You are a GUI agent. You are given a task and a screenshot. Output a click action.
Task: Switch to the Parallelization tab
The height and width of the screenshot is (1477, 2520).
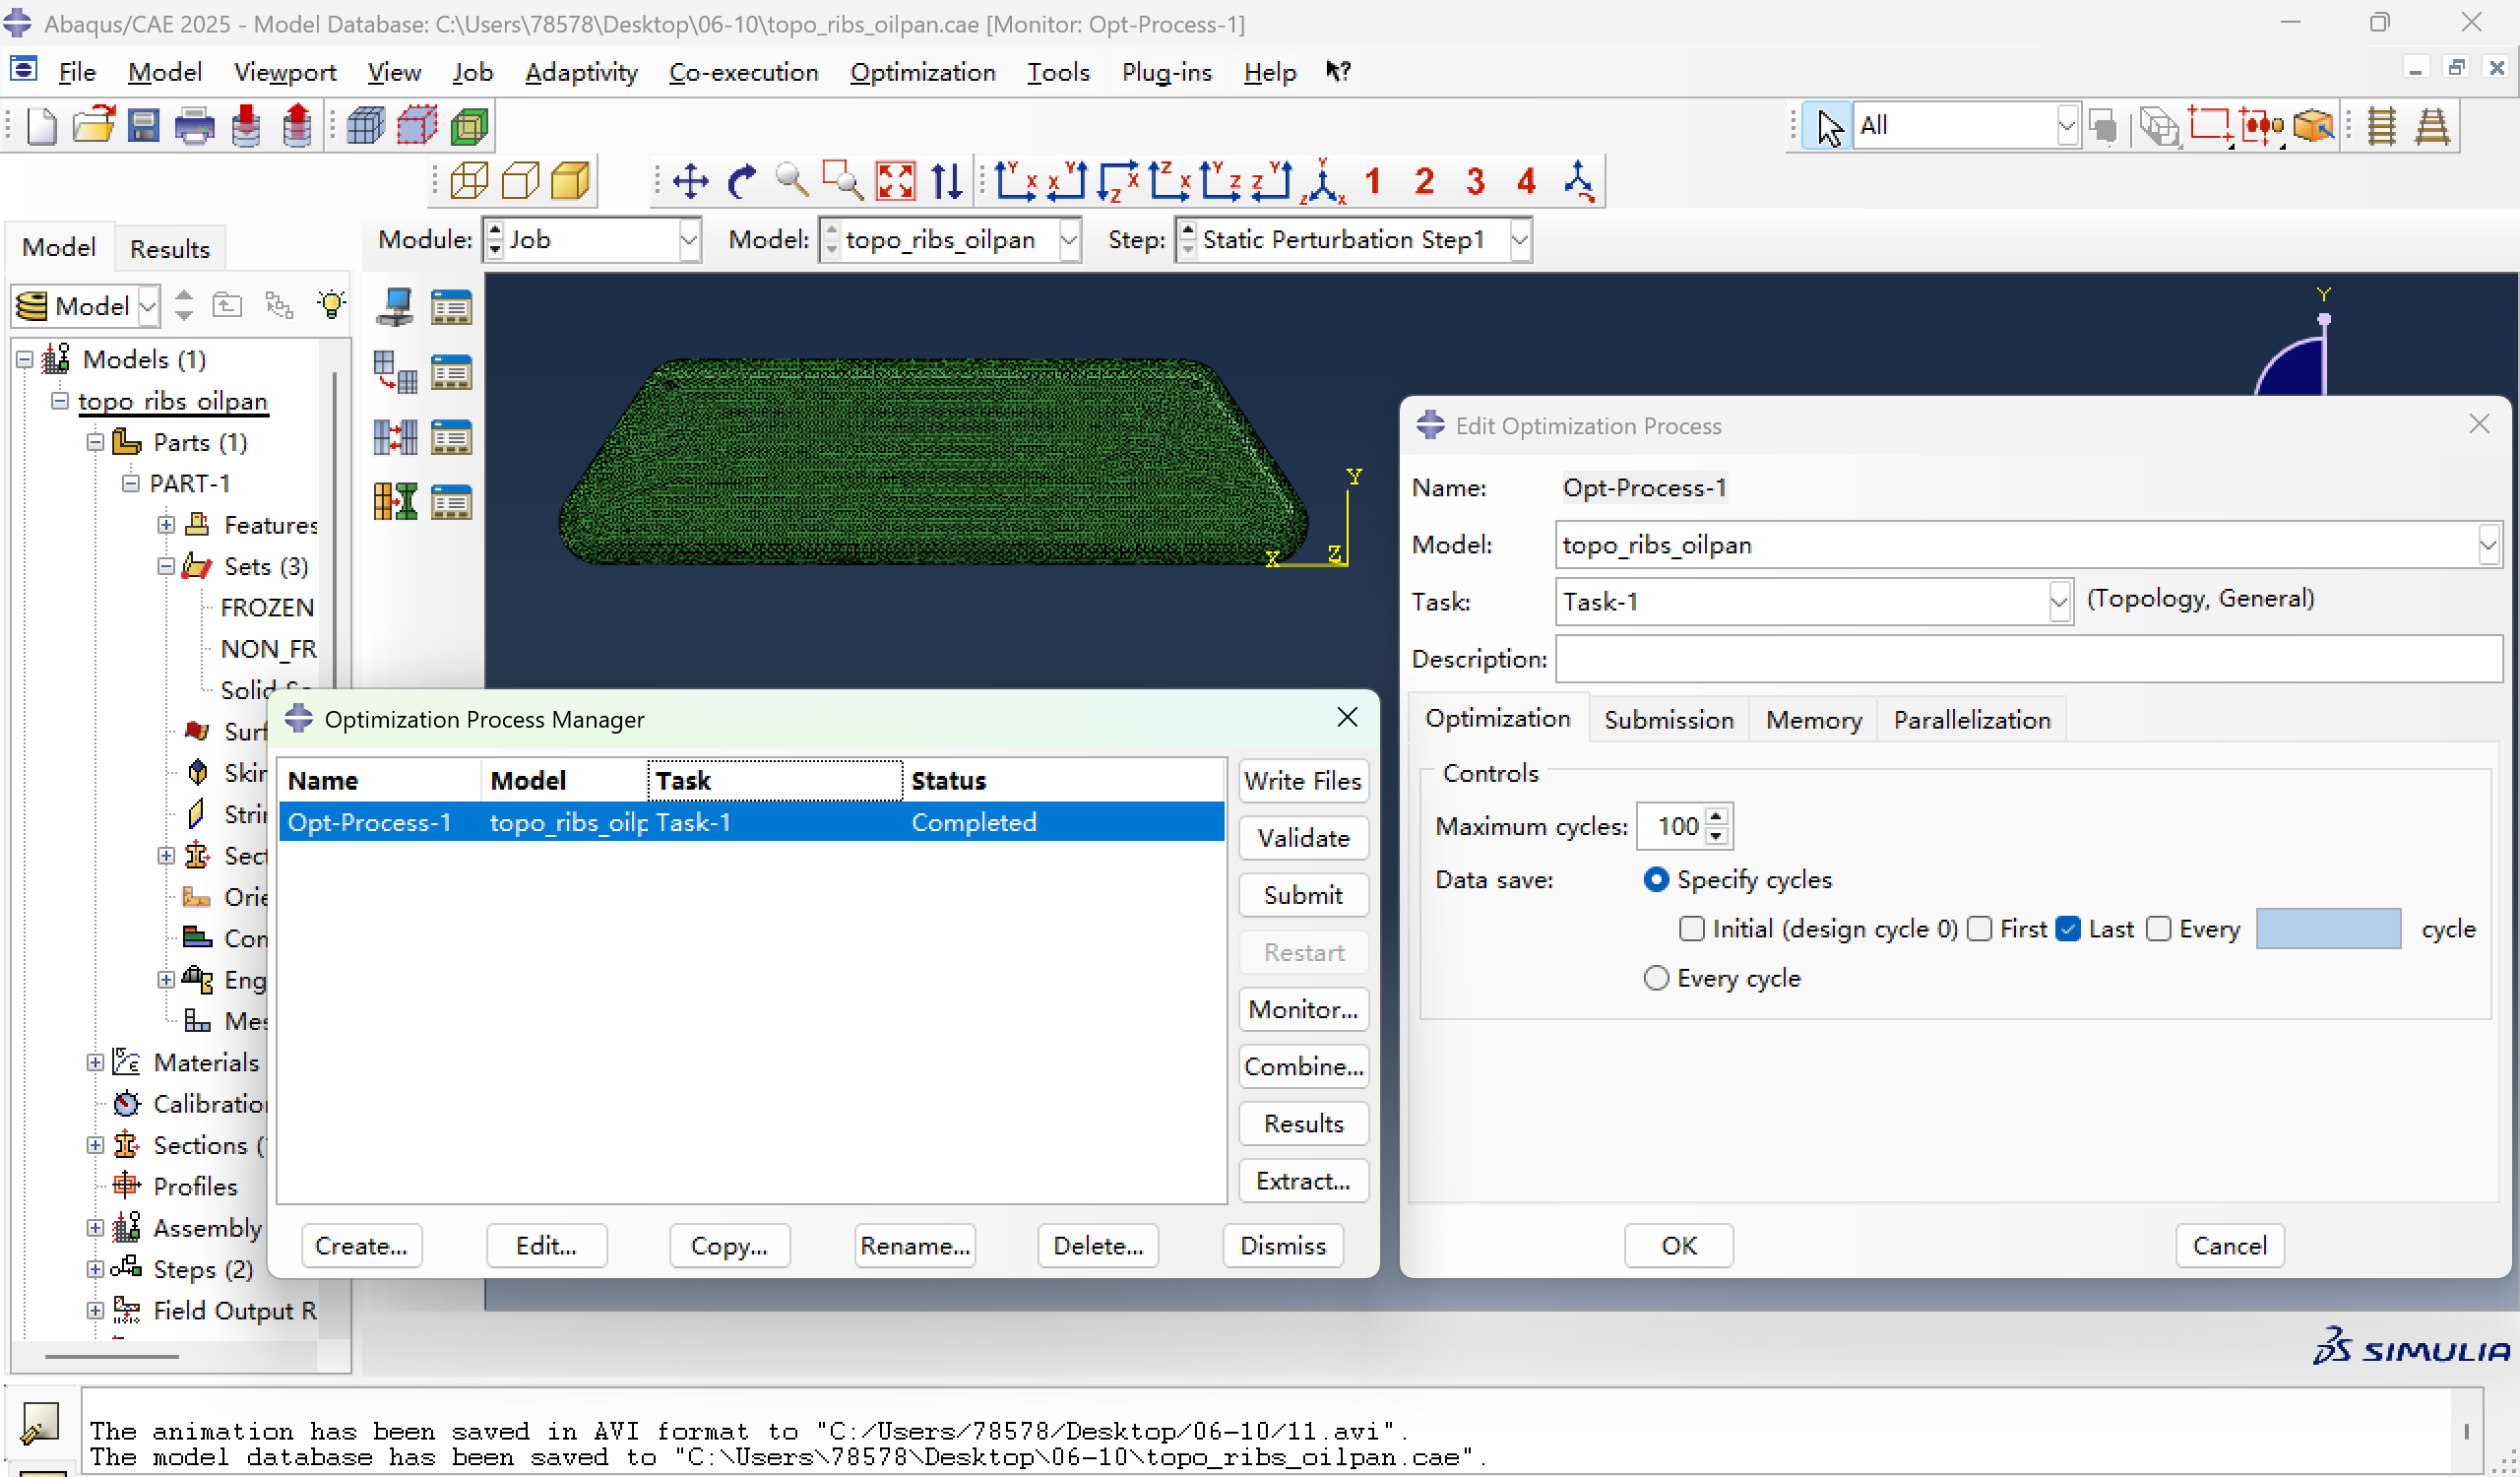[1971, 720]
